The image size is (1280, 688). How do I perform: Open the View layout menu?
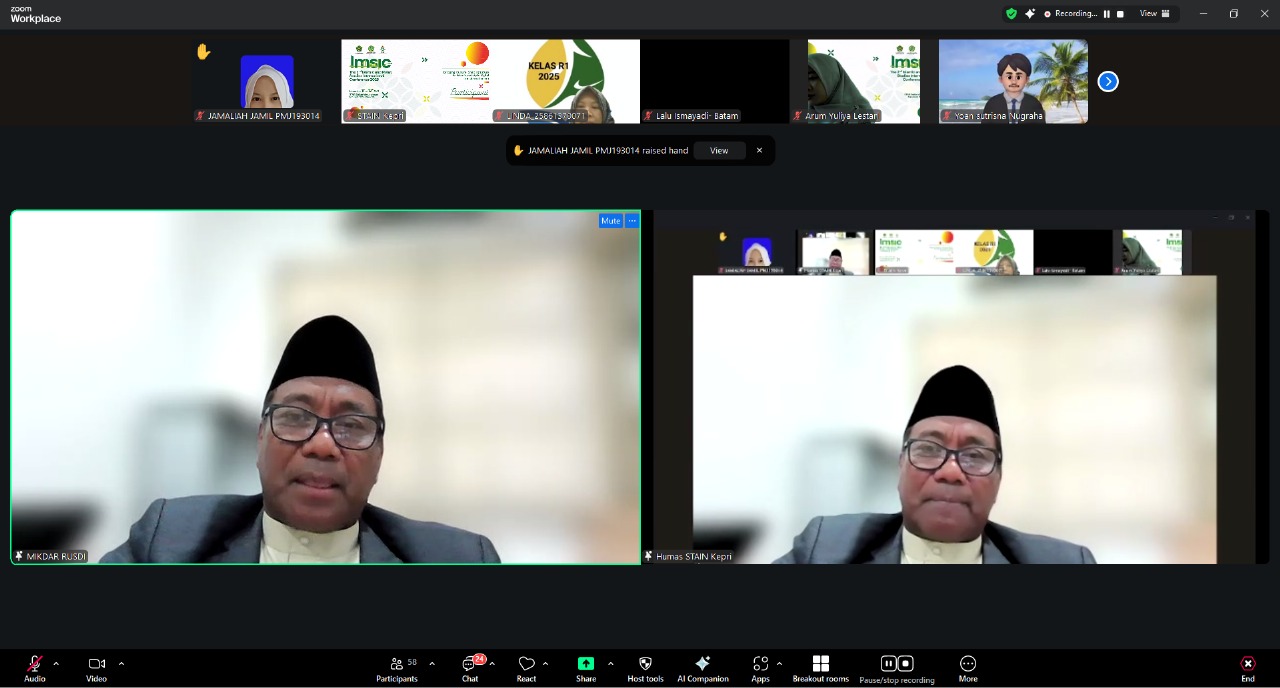coord(1154,14)
